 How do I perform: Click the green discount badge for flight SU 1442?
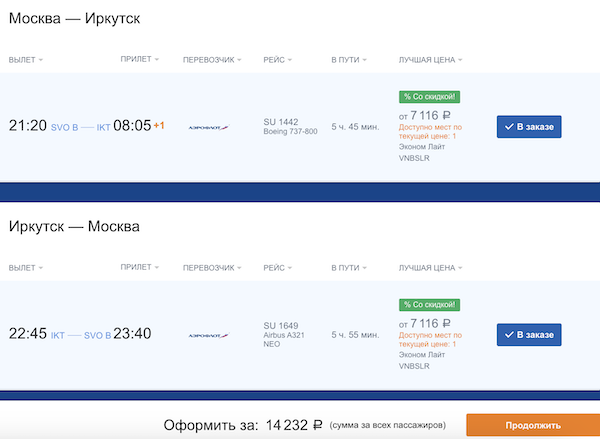click(x=429, y=97)
